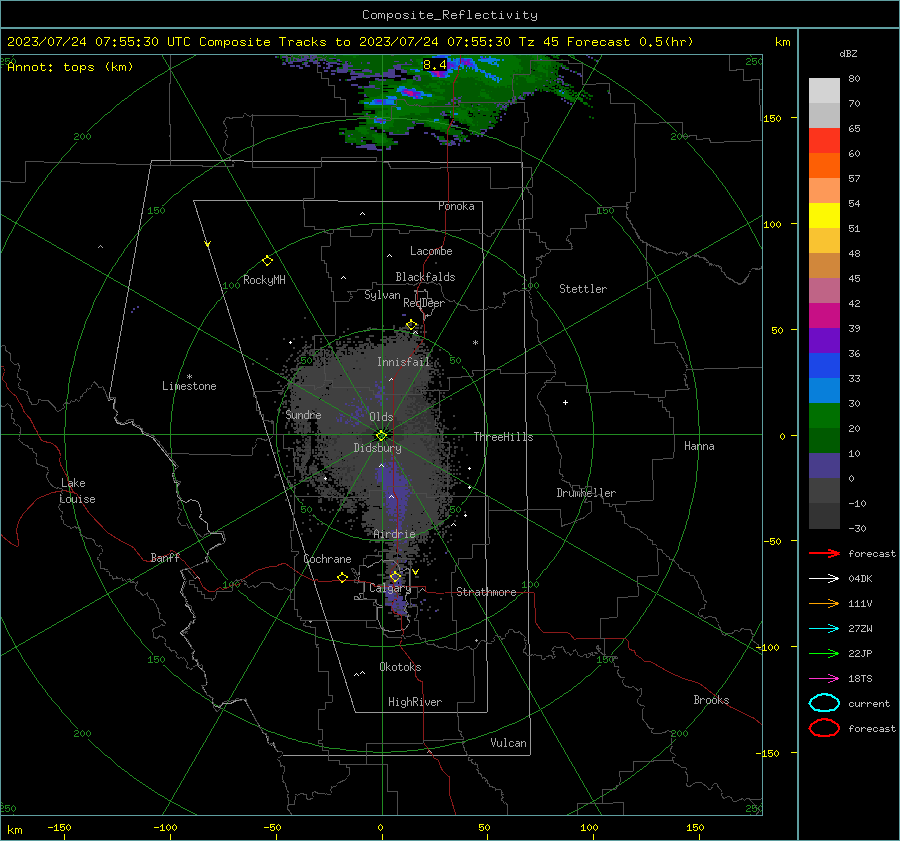Viewport: 900px width, 841px height.
Task: Click the Sylvan label on the map
Action: 382,295
